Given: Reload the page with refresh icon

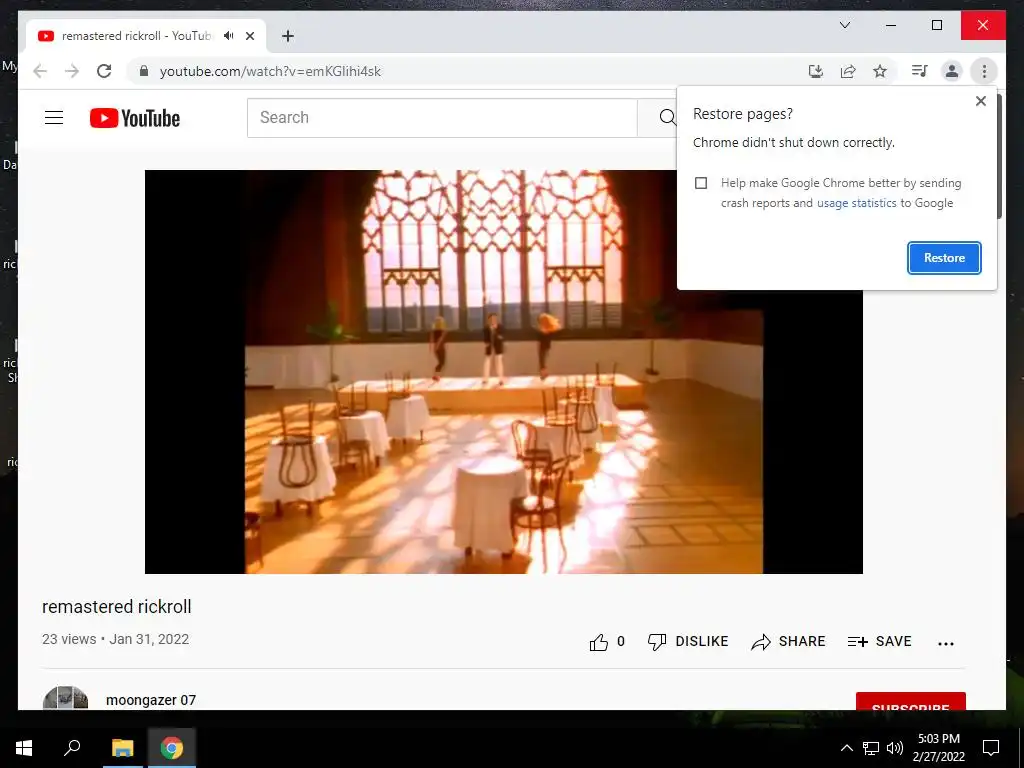Looking at the screenshot, I should [104, 71].
